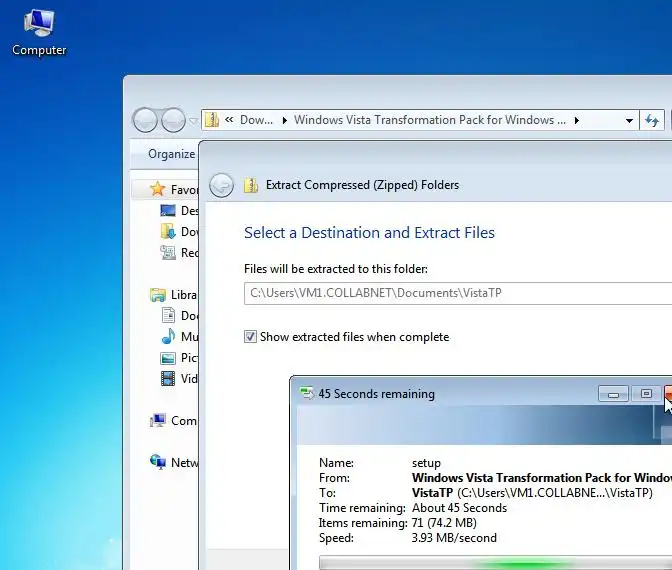Minimize the 45 Seconds remaining dialog

[613, 394]
